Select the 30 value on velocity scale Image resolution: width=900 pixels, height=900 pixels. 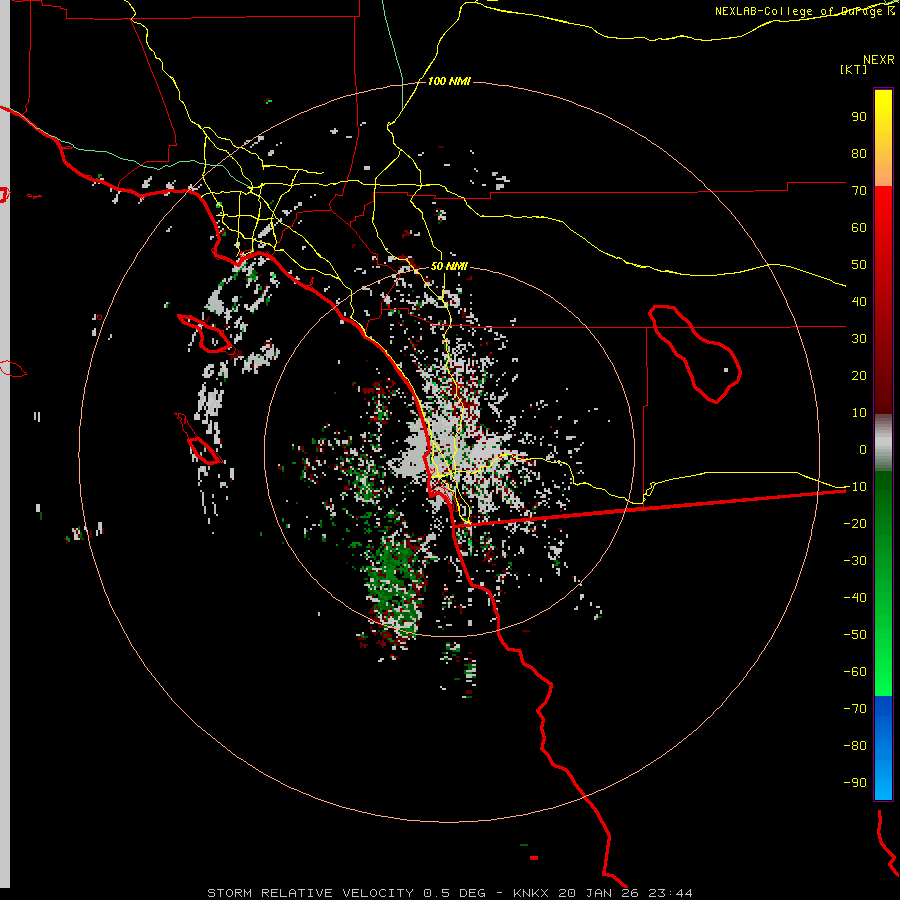click(859, 339)
